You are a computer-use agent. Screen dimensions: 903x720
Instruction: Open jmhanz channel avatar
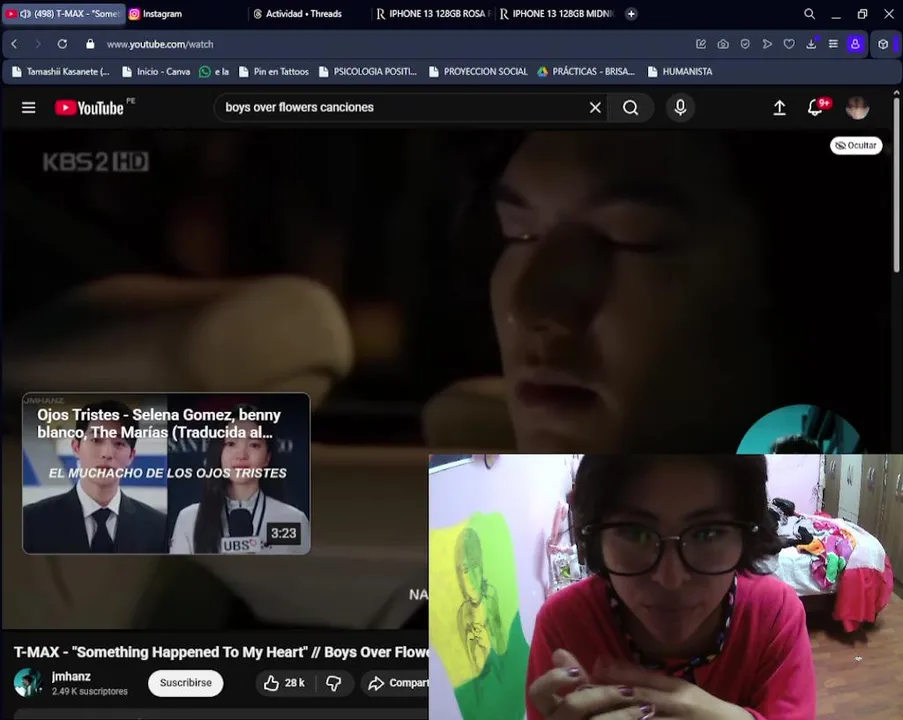(x=28, y=683)
